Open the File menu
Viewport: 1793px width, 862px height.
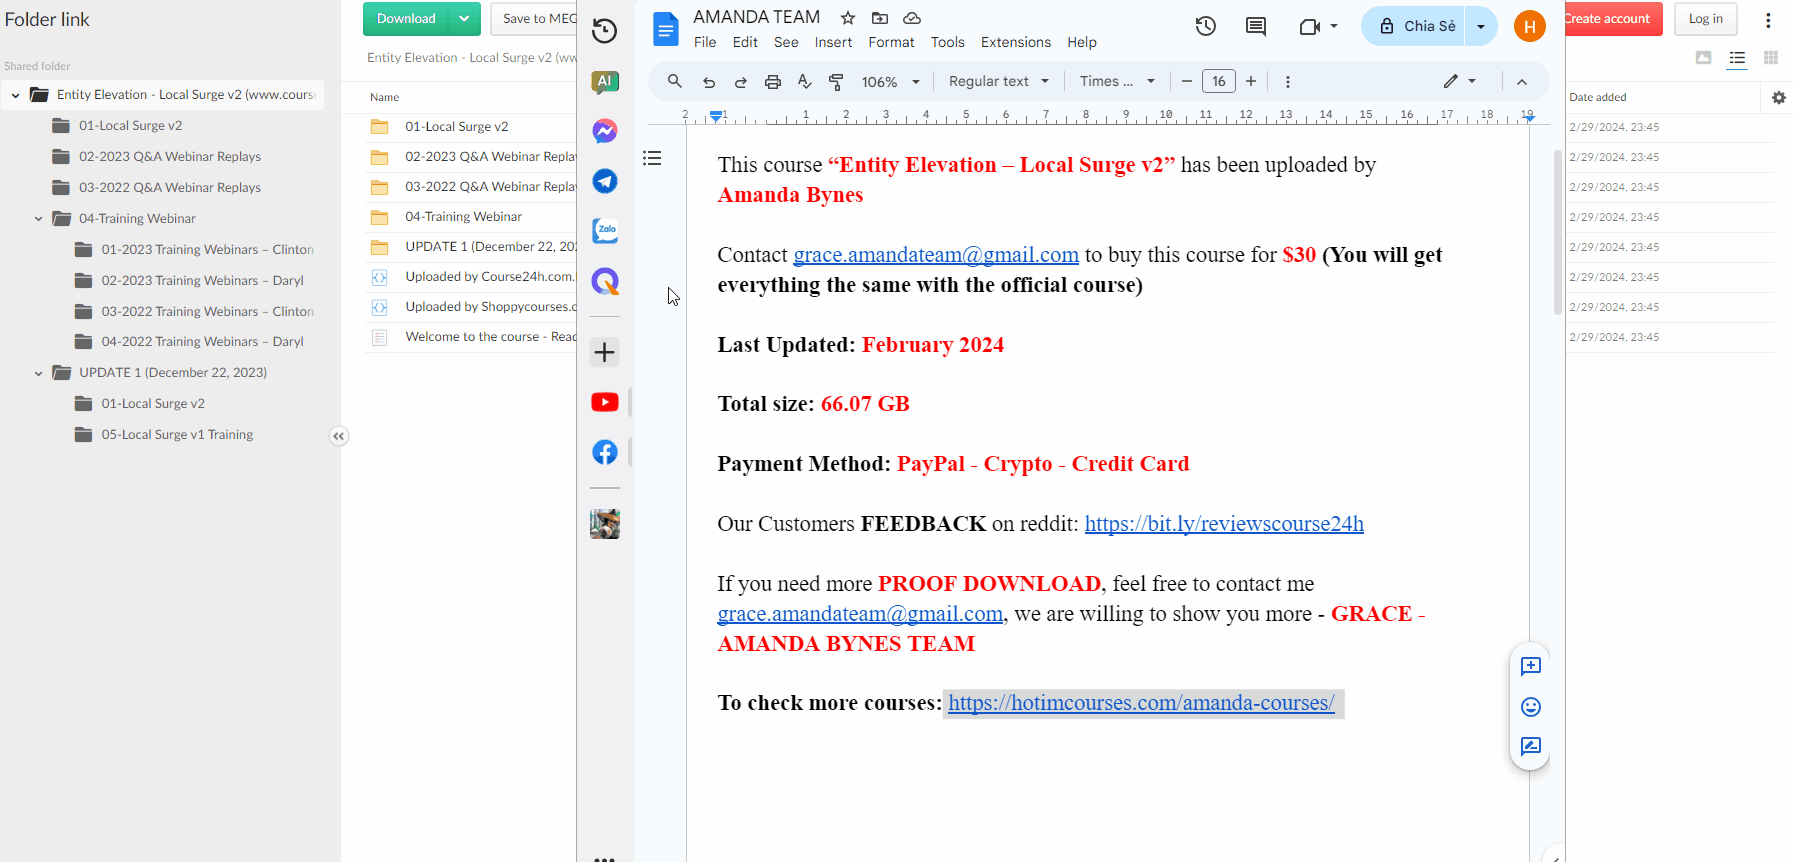[x=705, y=42]
